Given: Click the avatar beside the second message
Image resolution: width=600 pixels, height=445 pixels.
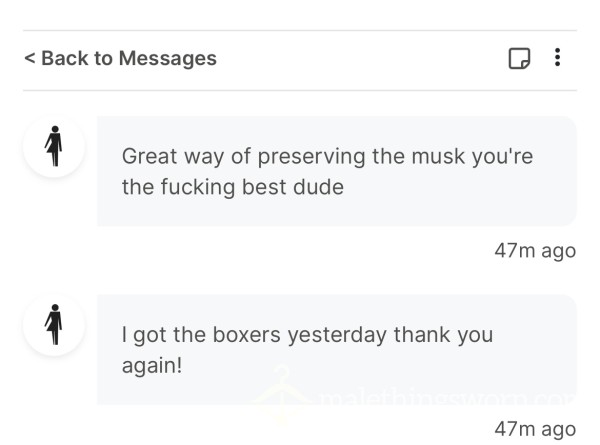Looking at the screenshot, I should (54, 325).
